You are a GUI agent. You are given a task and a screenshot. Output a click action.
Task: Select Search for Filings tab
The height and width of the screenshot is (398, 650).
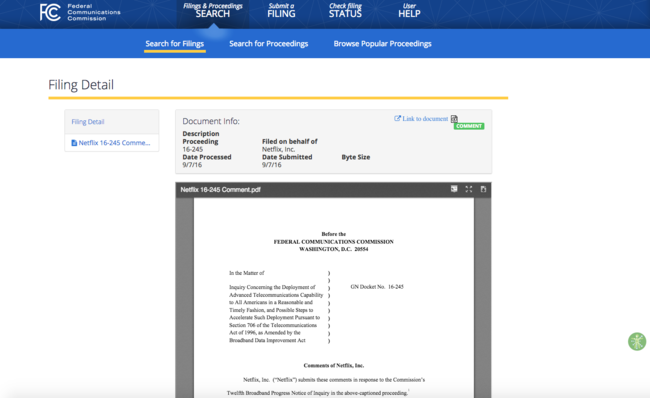point(175,44)
